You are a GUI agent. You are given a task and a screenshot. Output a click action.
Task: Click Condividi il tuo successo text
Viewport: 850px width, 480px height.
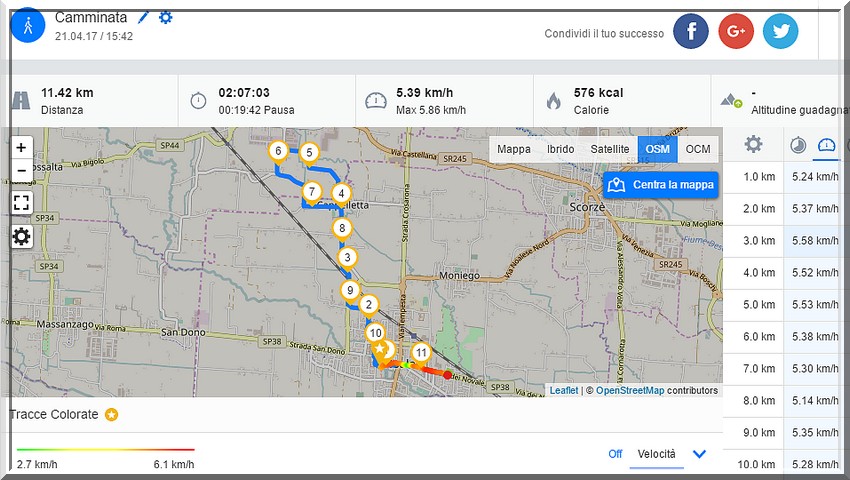[x=604, y=34]
